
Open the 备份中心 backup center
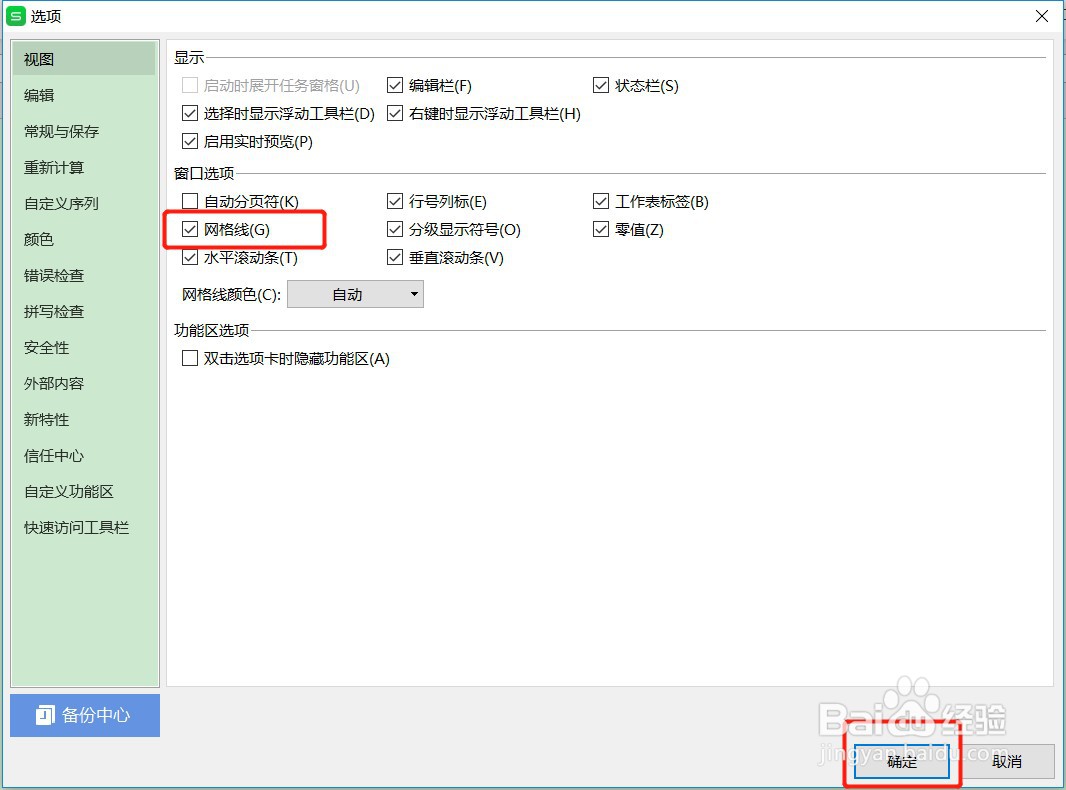[x=85, y=715]
